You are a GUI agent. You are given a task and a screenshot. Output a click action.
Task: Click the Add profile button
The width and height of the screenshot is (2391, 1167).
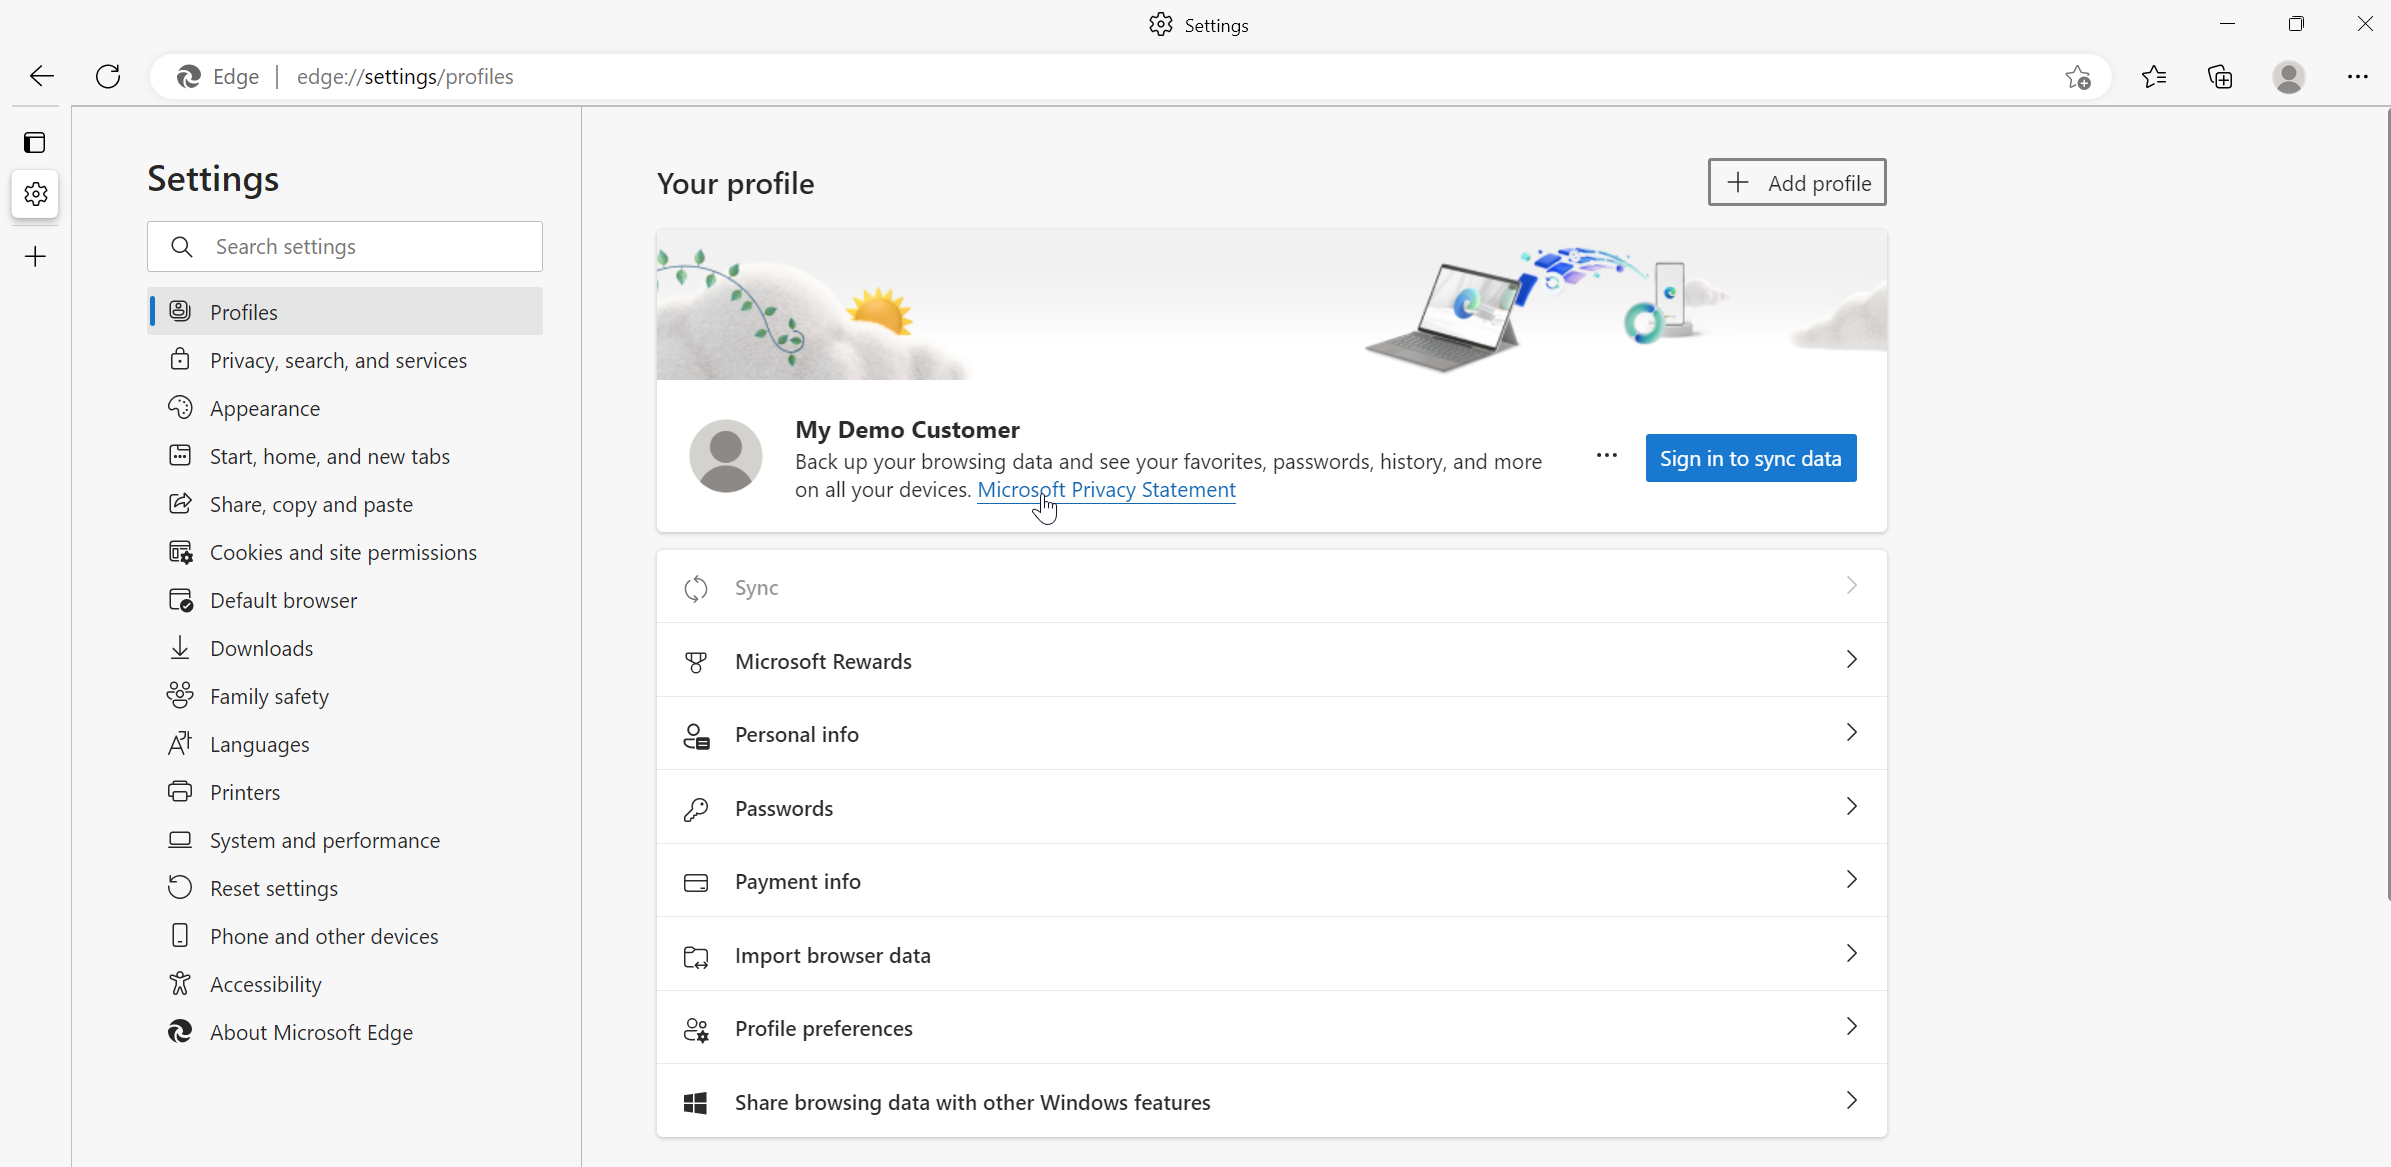(x=1797, y=182)
